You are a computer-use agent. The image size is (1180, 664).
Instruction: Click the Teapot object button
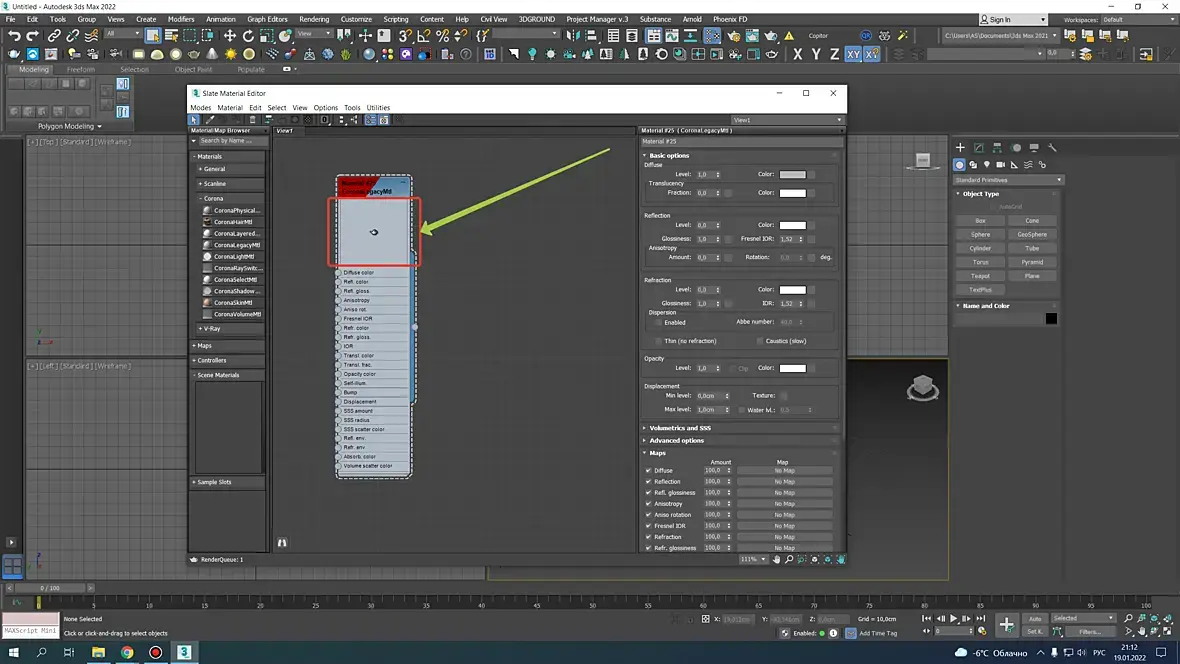(x=980, y=276)
